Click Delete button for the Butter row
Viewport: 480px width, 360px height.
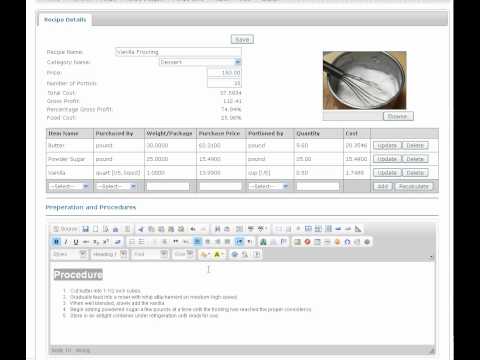tap(415, 146)
